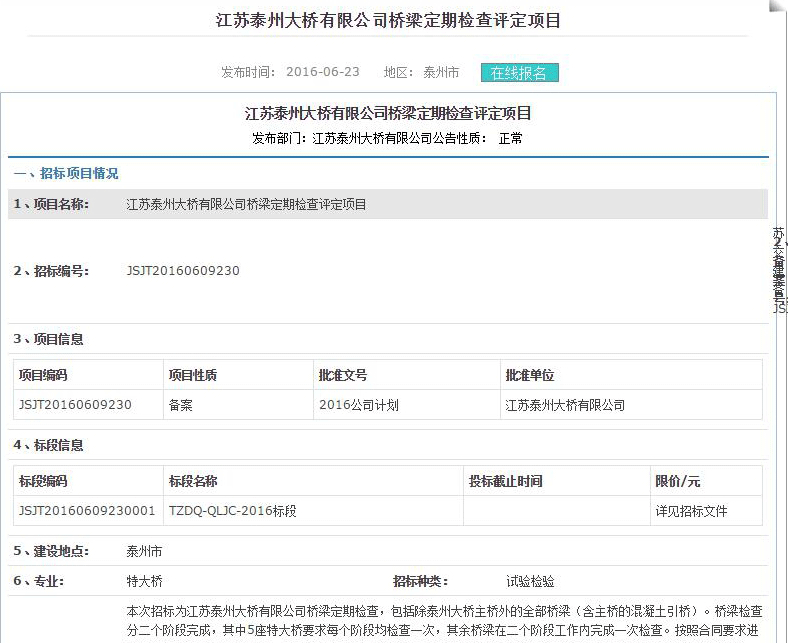
Task: Click the centered bold notice title inside the panel
Action: tap(388, 113)
